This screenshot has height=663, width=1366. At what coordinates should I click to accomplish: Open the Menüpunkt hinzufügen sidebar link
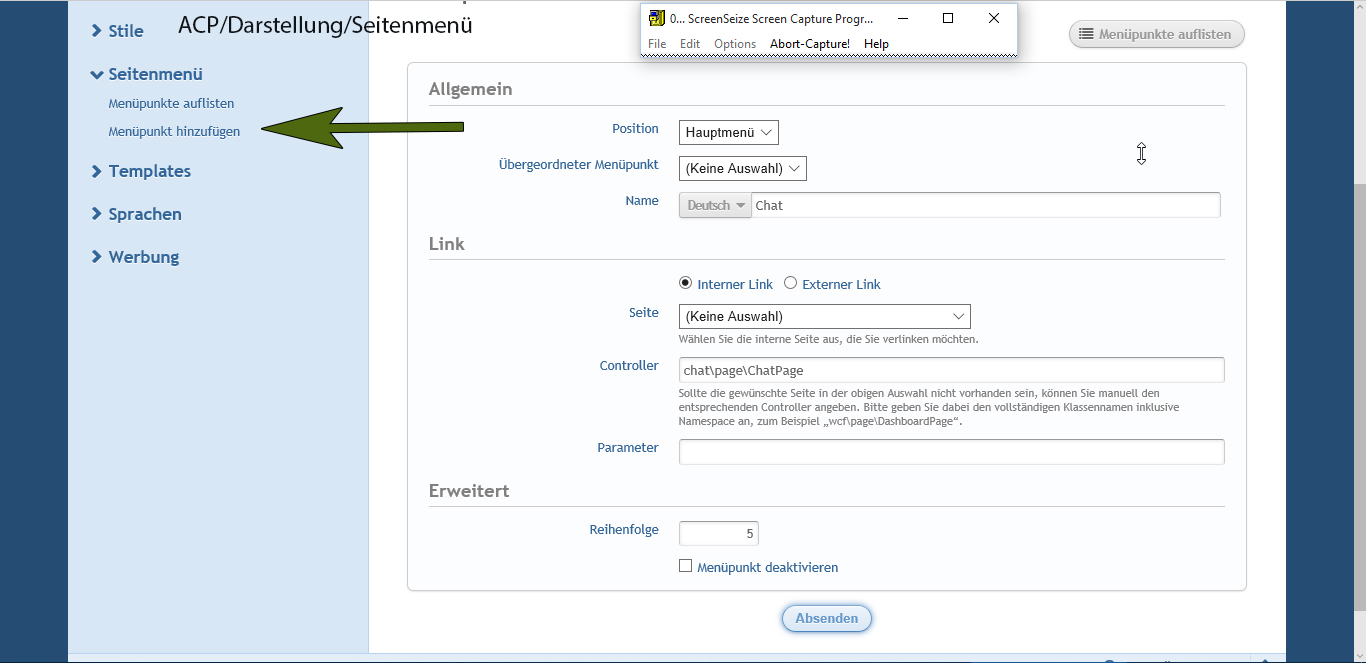coord(174,131)
